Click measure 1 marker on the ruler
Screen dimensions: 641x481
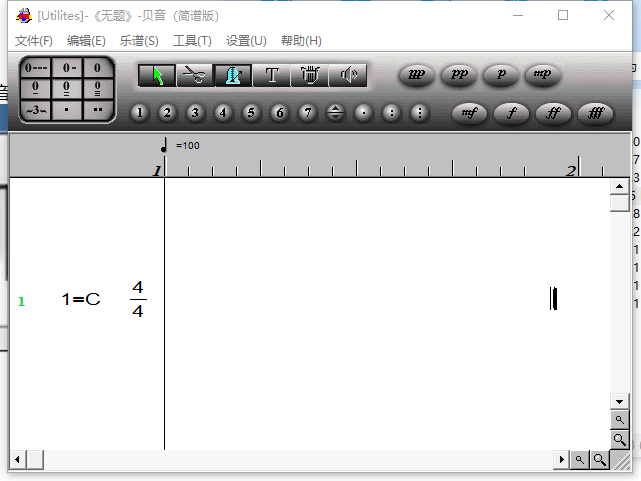(x=157, y=171)
